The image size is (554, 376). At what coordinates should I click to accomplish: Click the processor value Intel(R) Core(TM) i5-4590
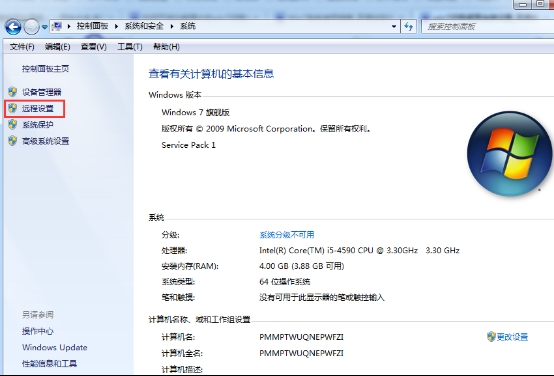pyautogui.click(x=359, y=250)
